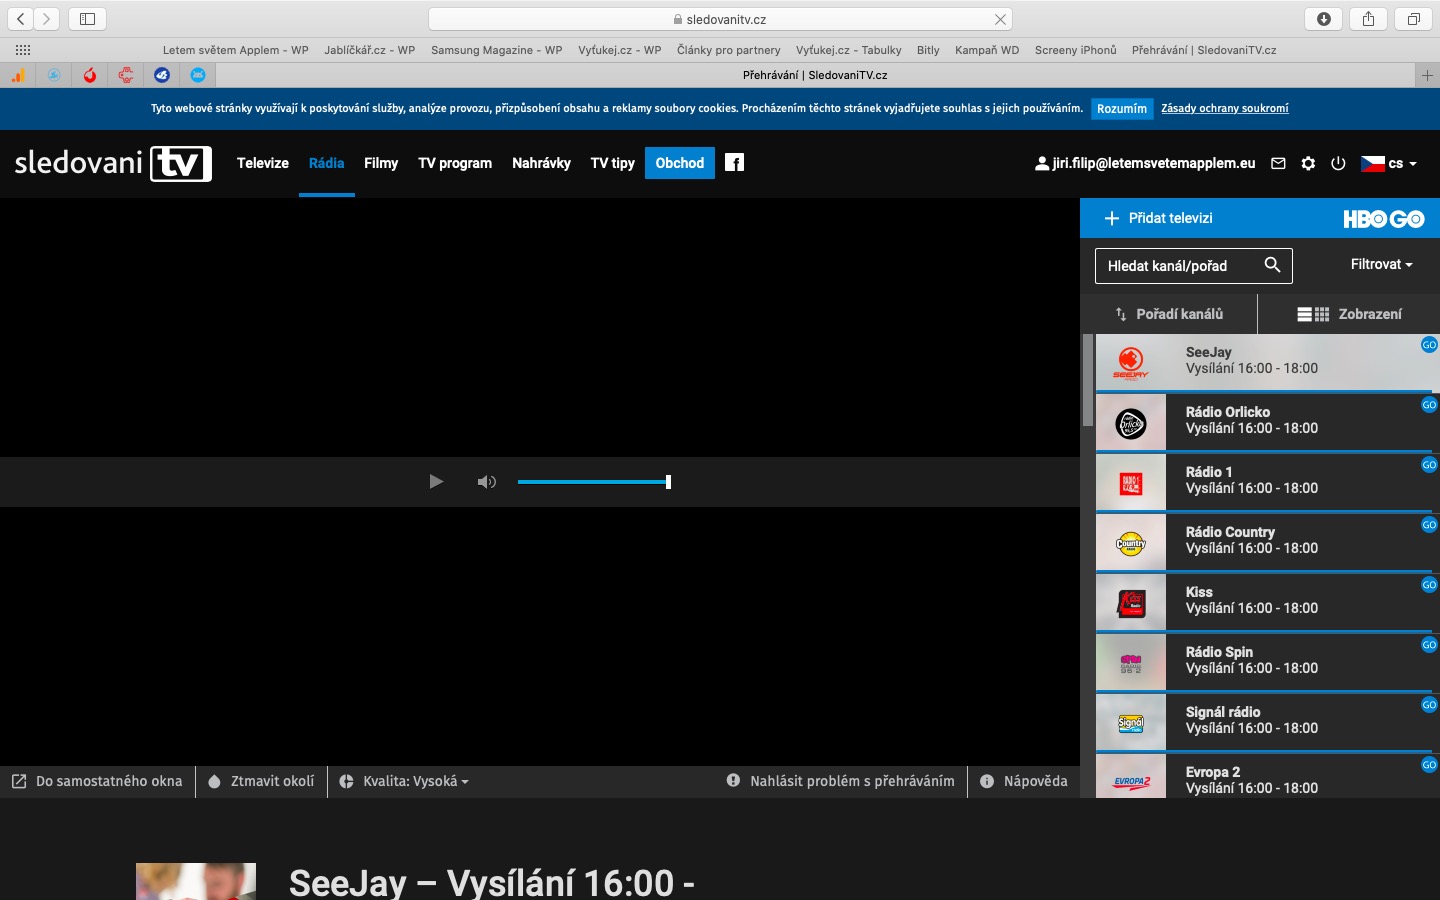
Task: Select the Rádio Spin logo
Action: 1131,663
